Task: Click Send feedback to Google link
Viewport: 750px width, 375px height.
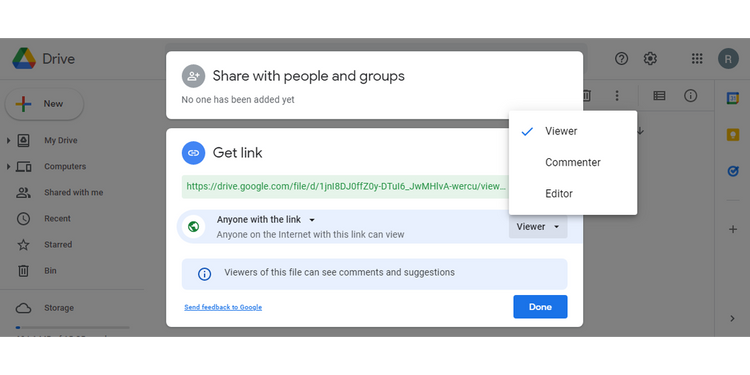Action: [223, 307]
